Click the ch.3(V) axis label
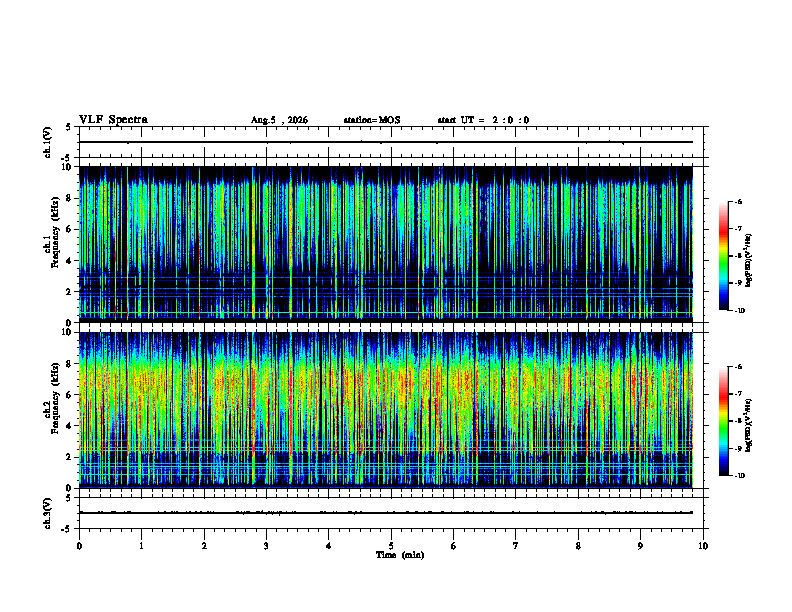This screenshot has height=612, width=792. point(48,513)
